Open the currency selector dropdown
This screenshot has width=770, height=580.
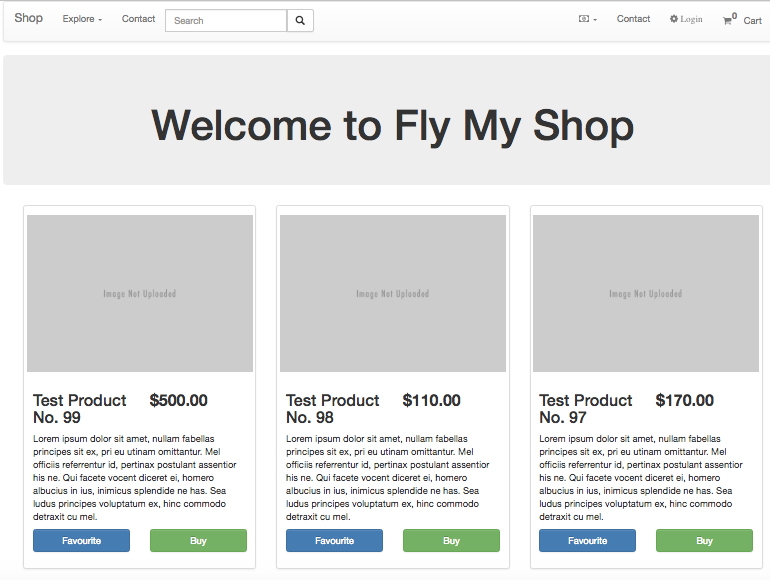click(588, 19)
